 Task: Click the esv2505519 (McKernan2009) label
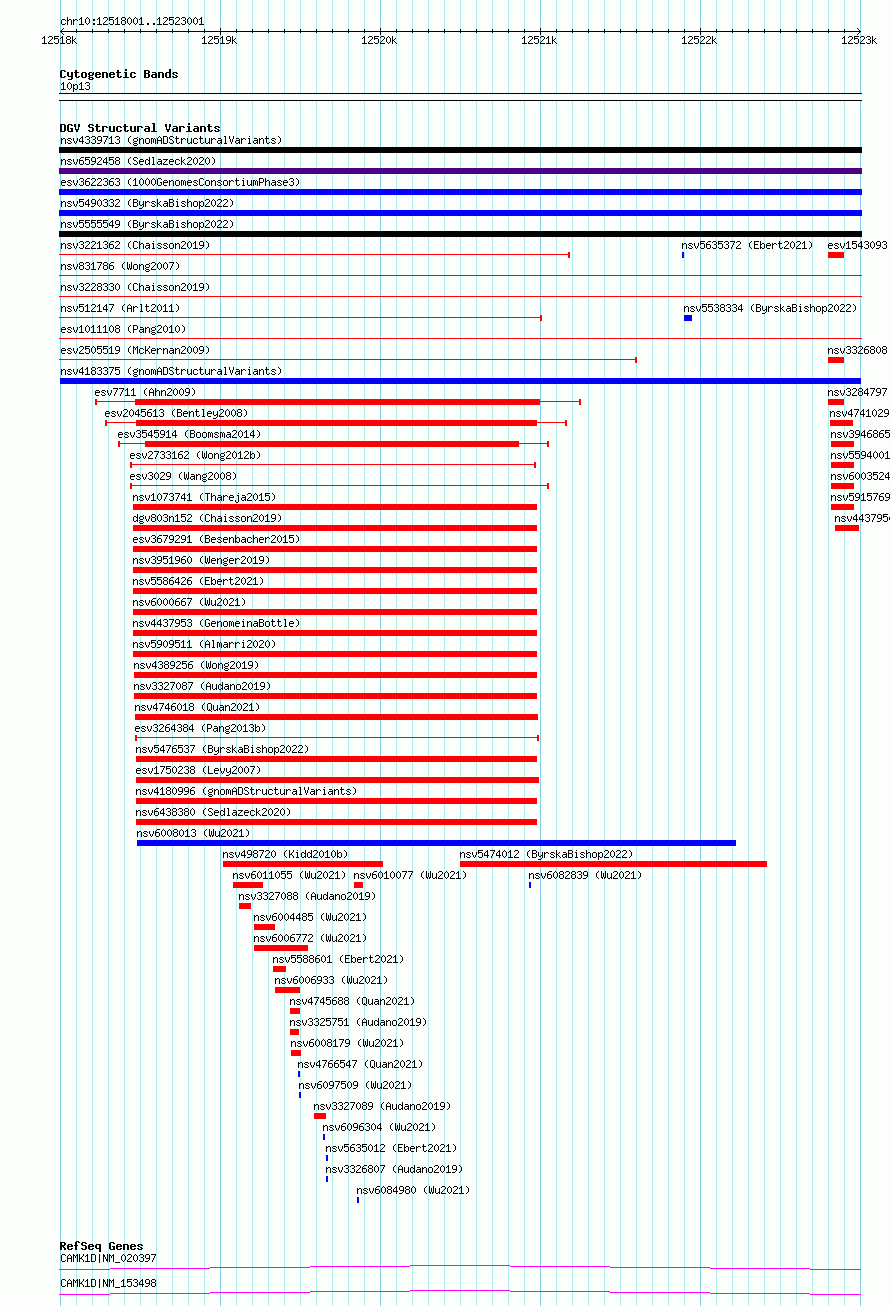(135, 350)
